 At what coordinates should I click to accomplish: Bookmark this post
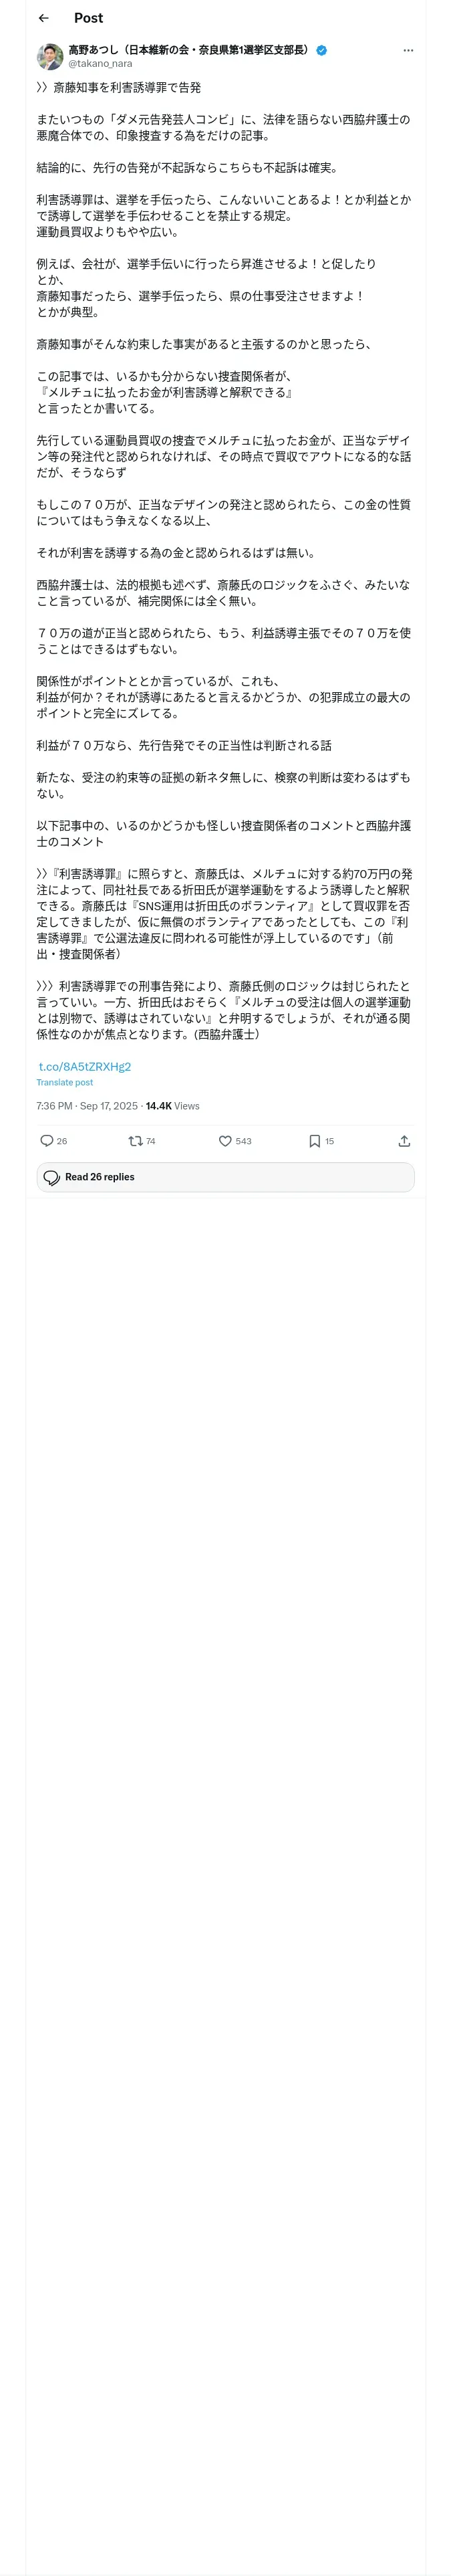[314, 1141]
